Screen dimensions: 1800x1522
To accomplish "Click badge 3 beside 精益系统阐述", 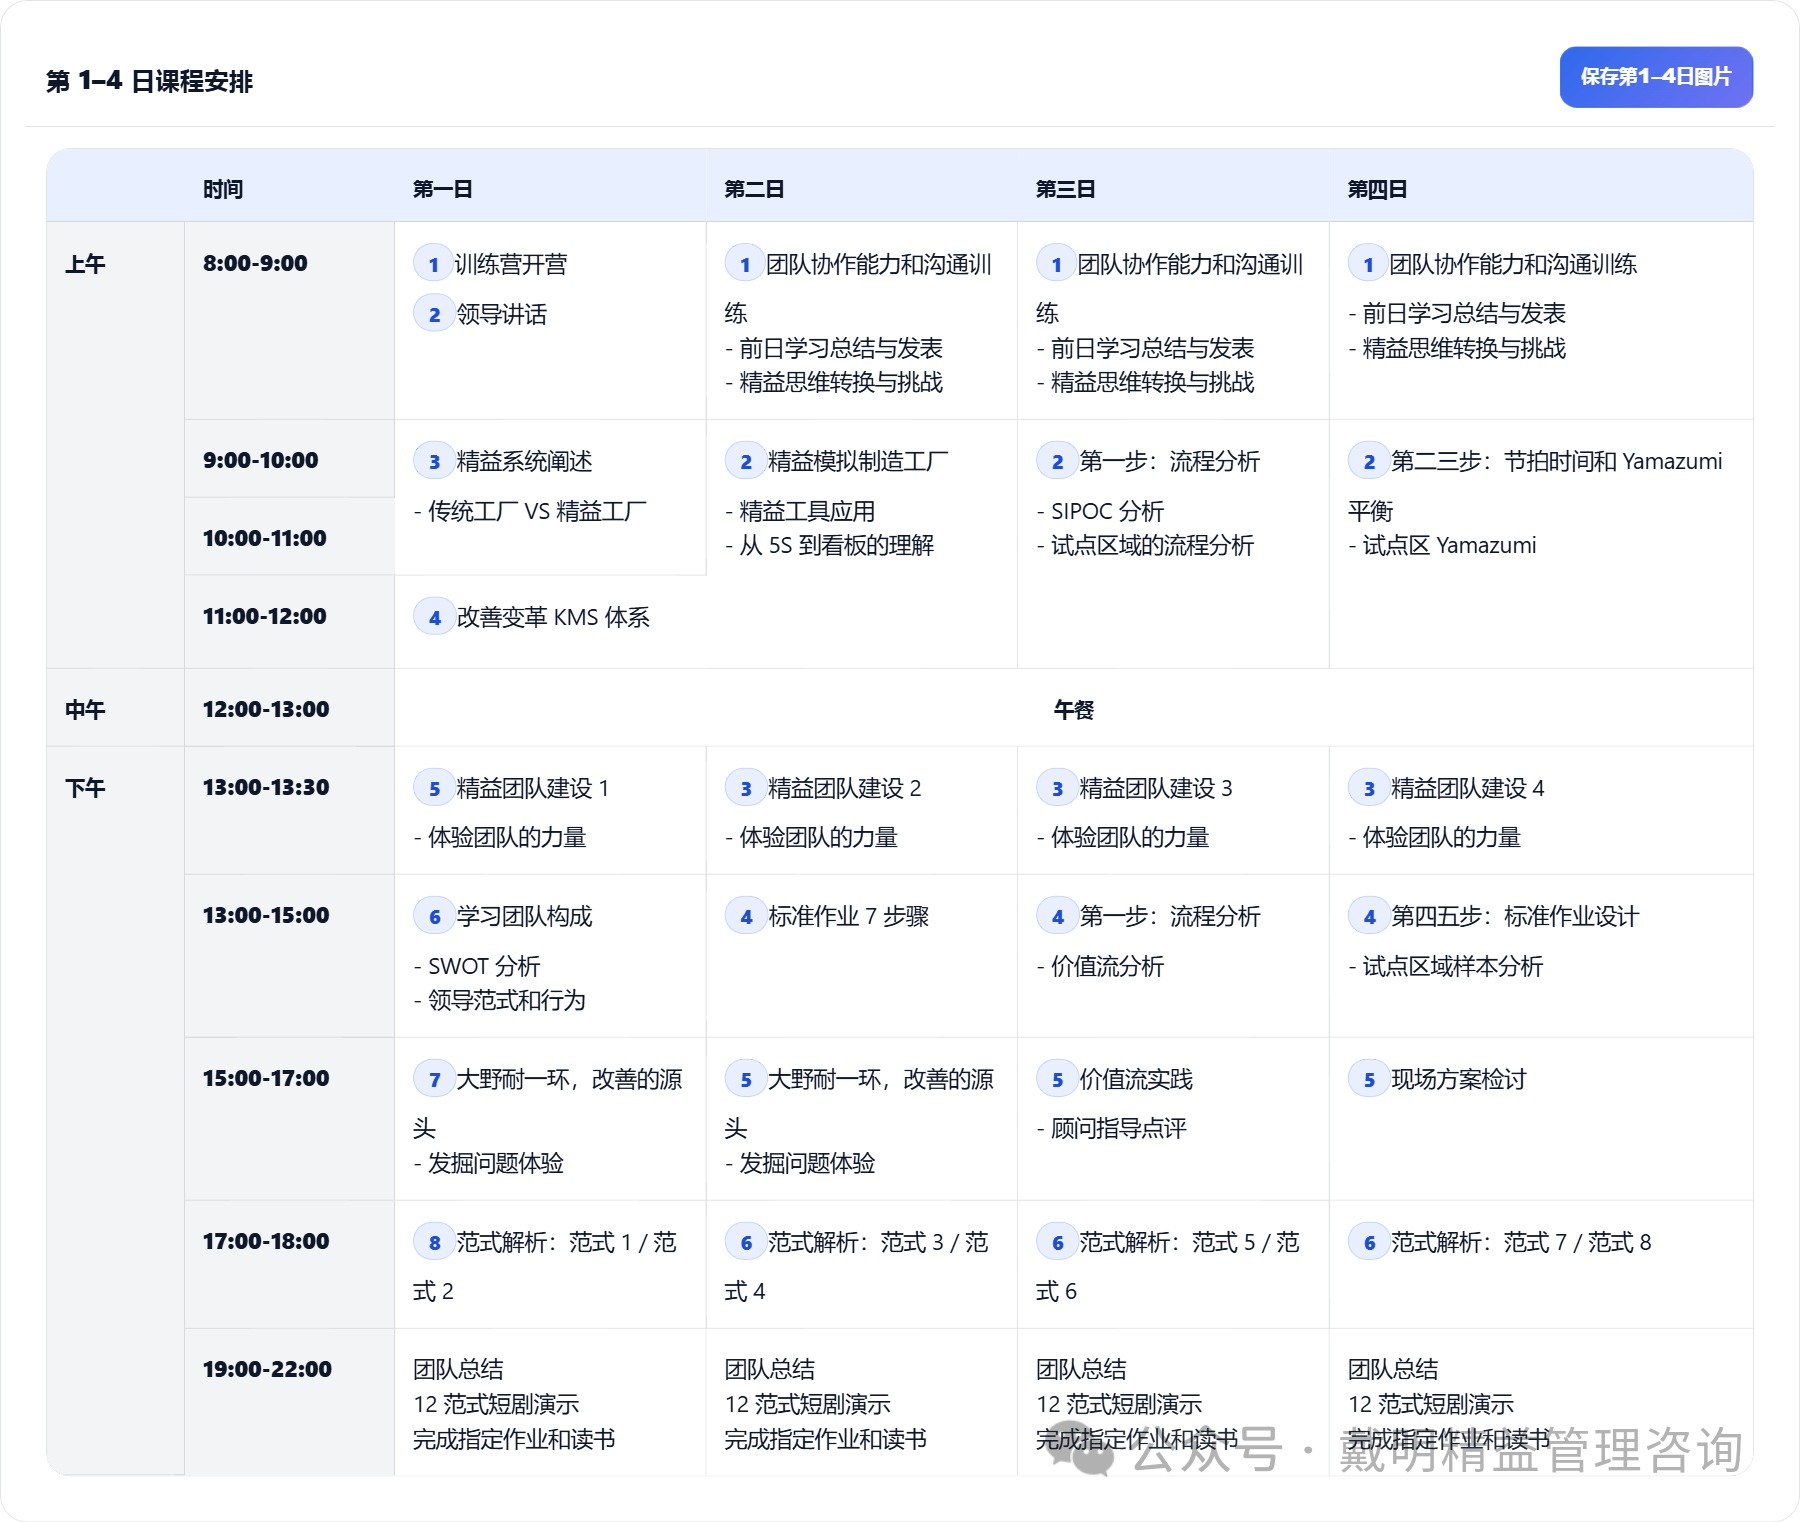I will pos(434,461).
